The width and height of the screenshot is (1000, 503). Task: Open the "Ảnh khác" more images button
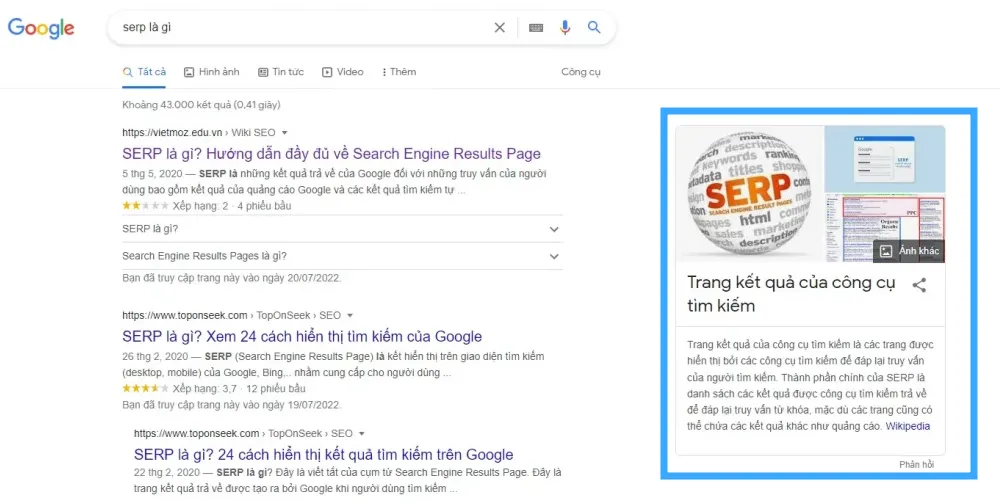tap(909, 250)
